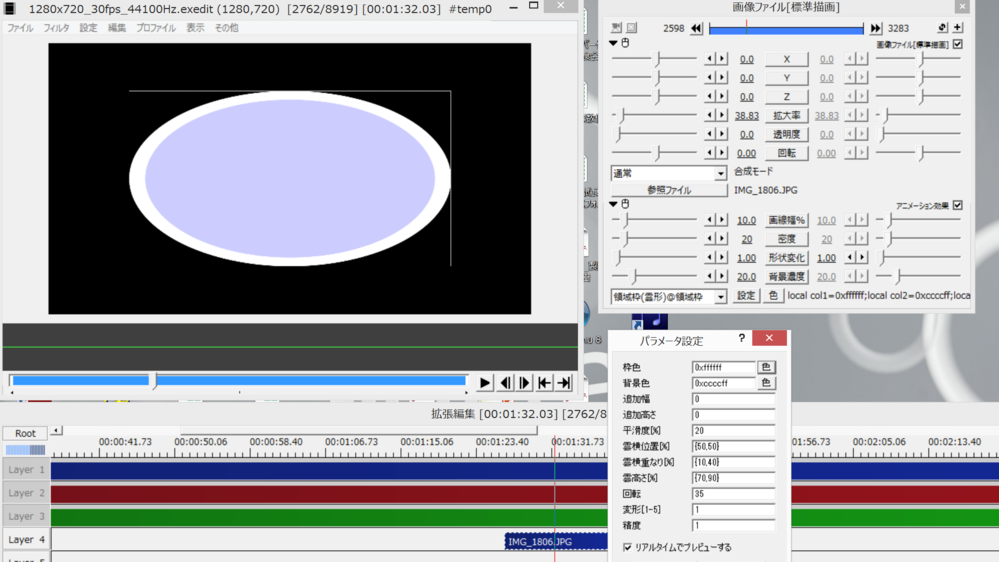Click the 色 button beside 枠色
The height and width of the screenshot is (562, 999).
click(766, 368)
